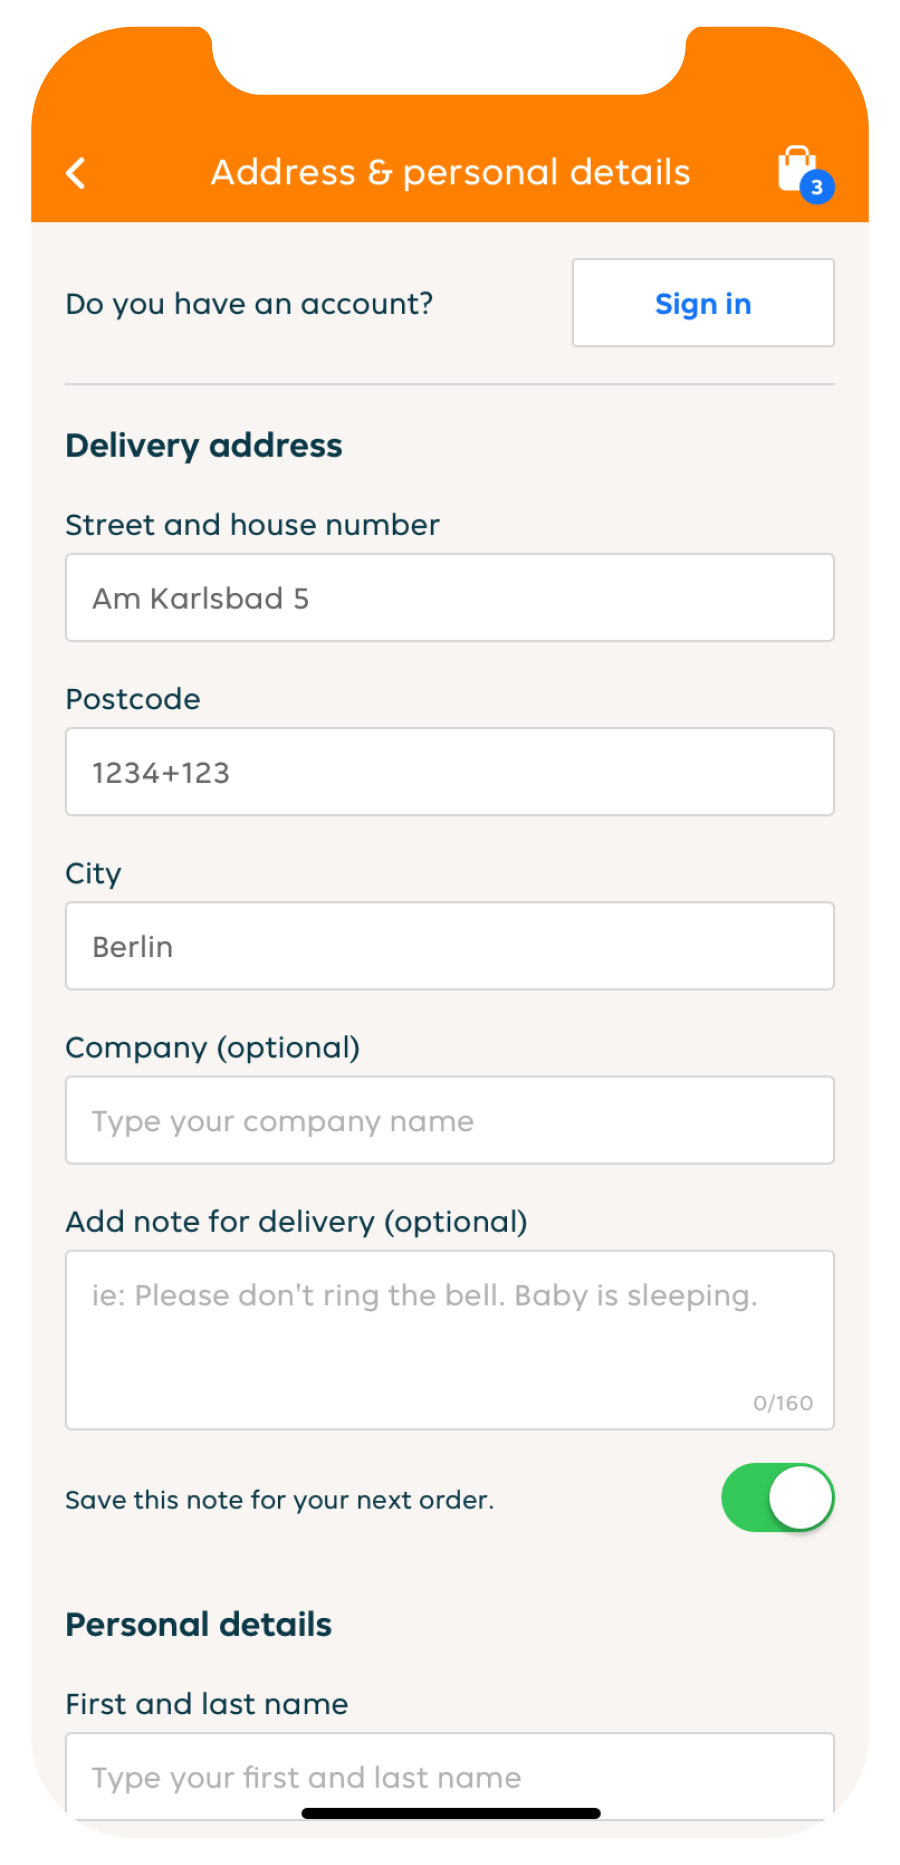Image resolution: width=900 pixels, height=1865 pixels.
Task: Focus the delivery note text area
Action: [x=450, y=1340]
